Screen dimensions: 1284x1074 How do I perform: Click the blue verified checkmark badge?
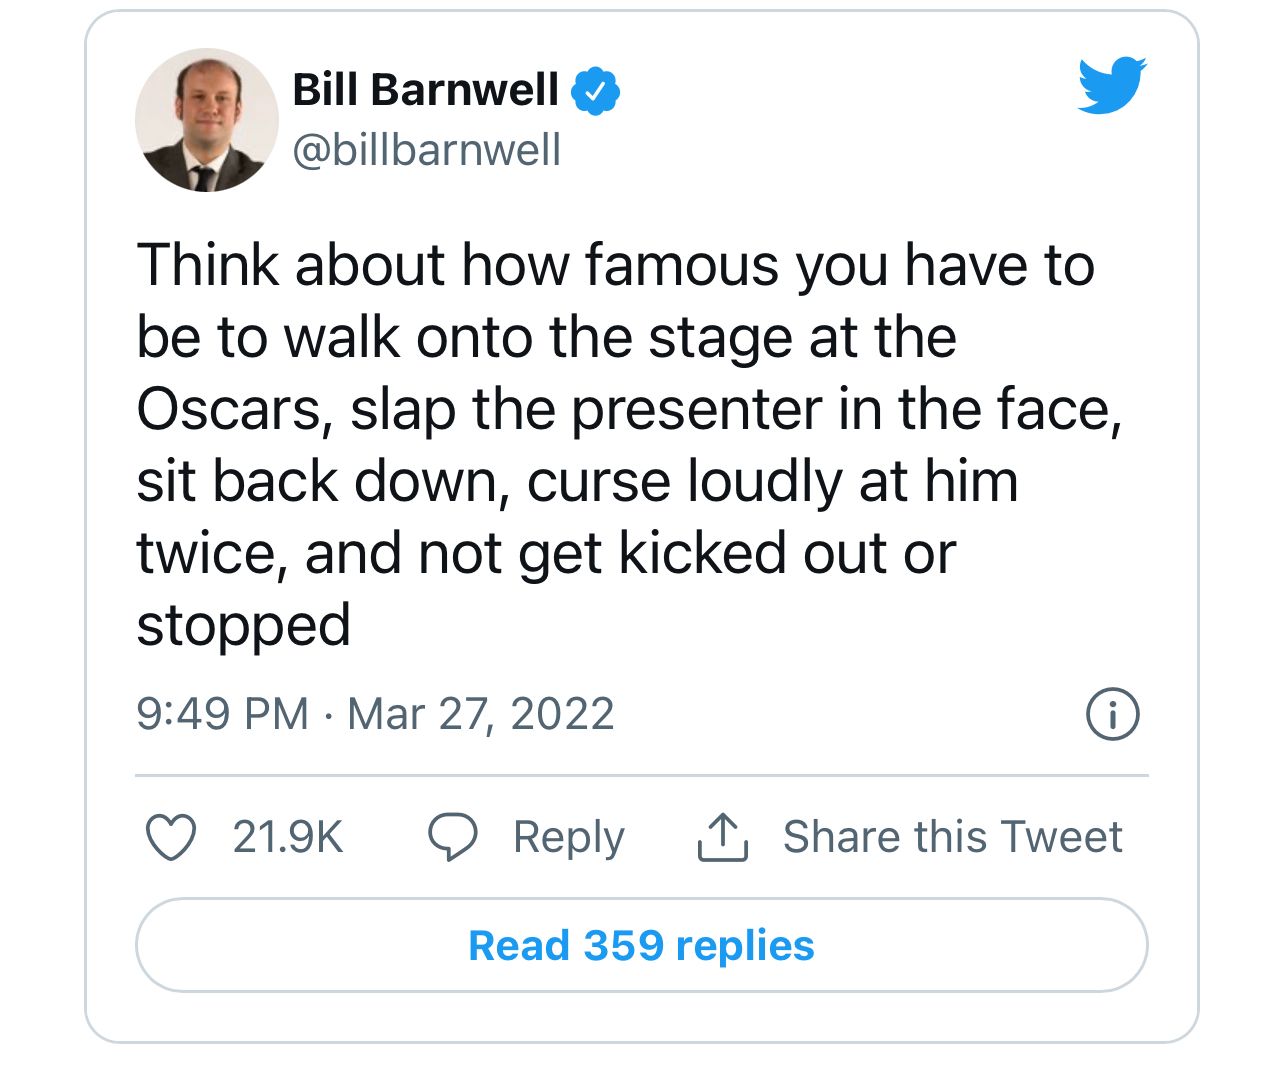tap(595, 91)
